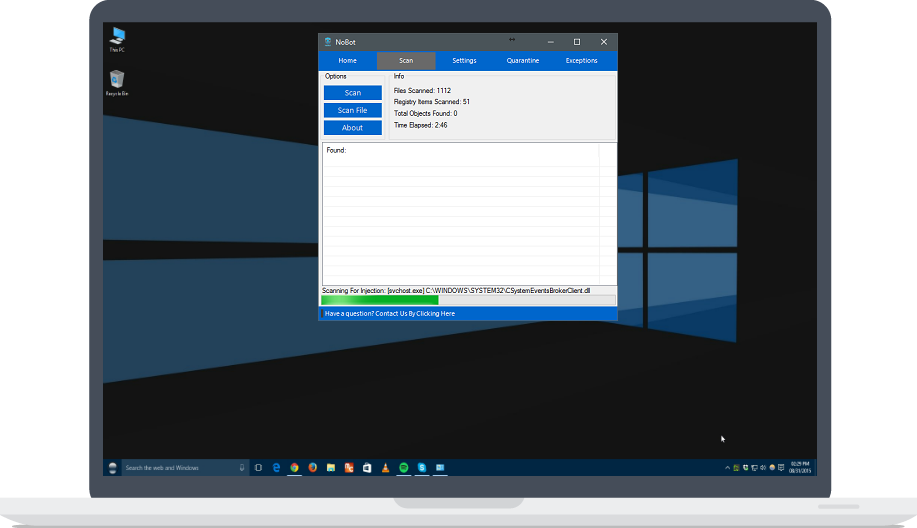Open Microsoft Edge from the taskbar
The height and width of the screenshot is (528, 917).
click(276, 467)
